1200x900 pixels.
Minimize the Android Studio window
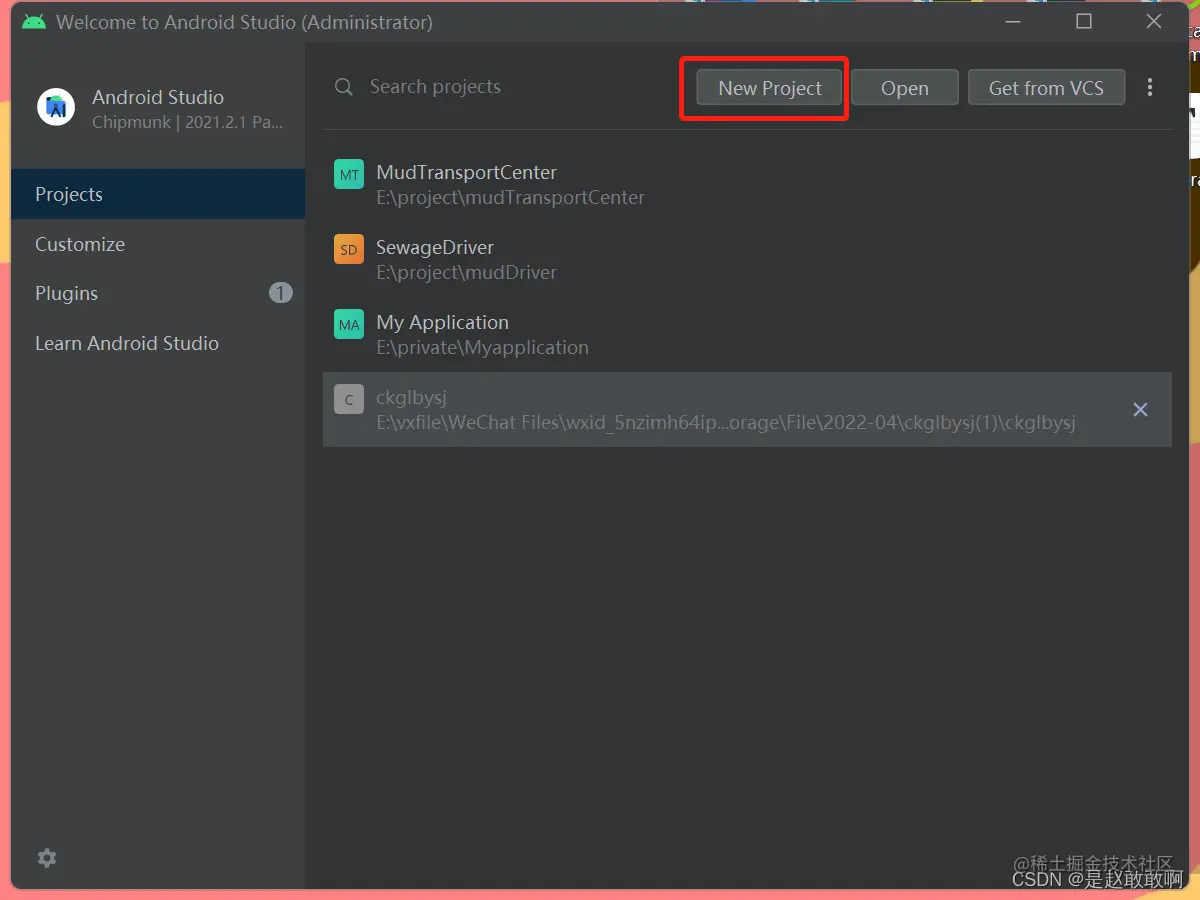[x=1013, y=21]
